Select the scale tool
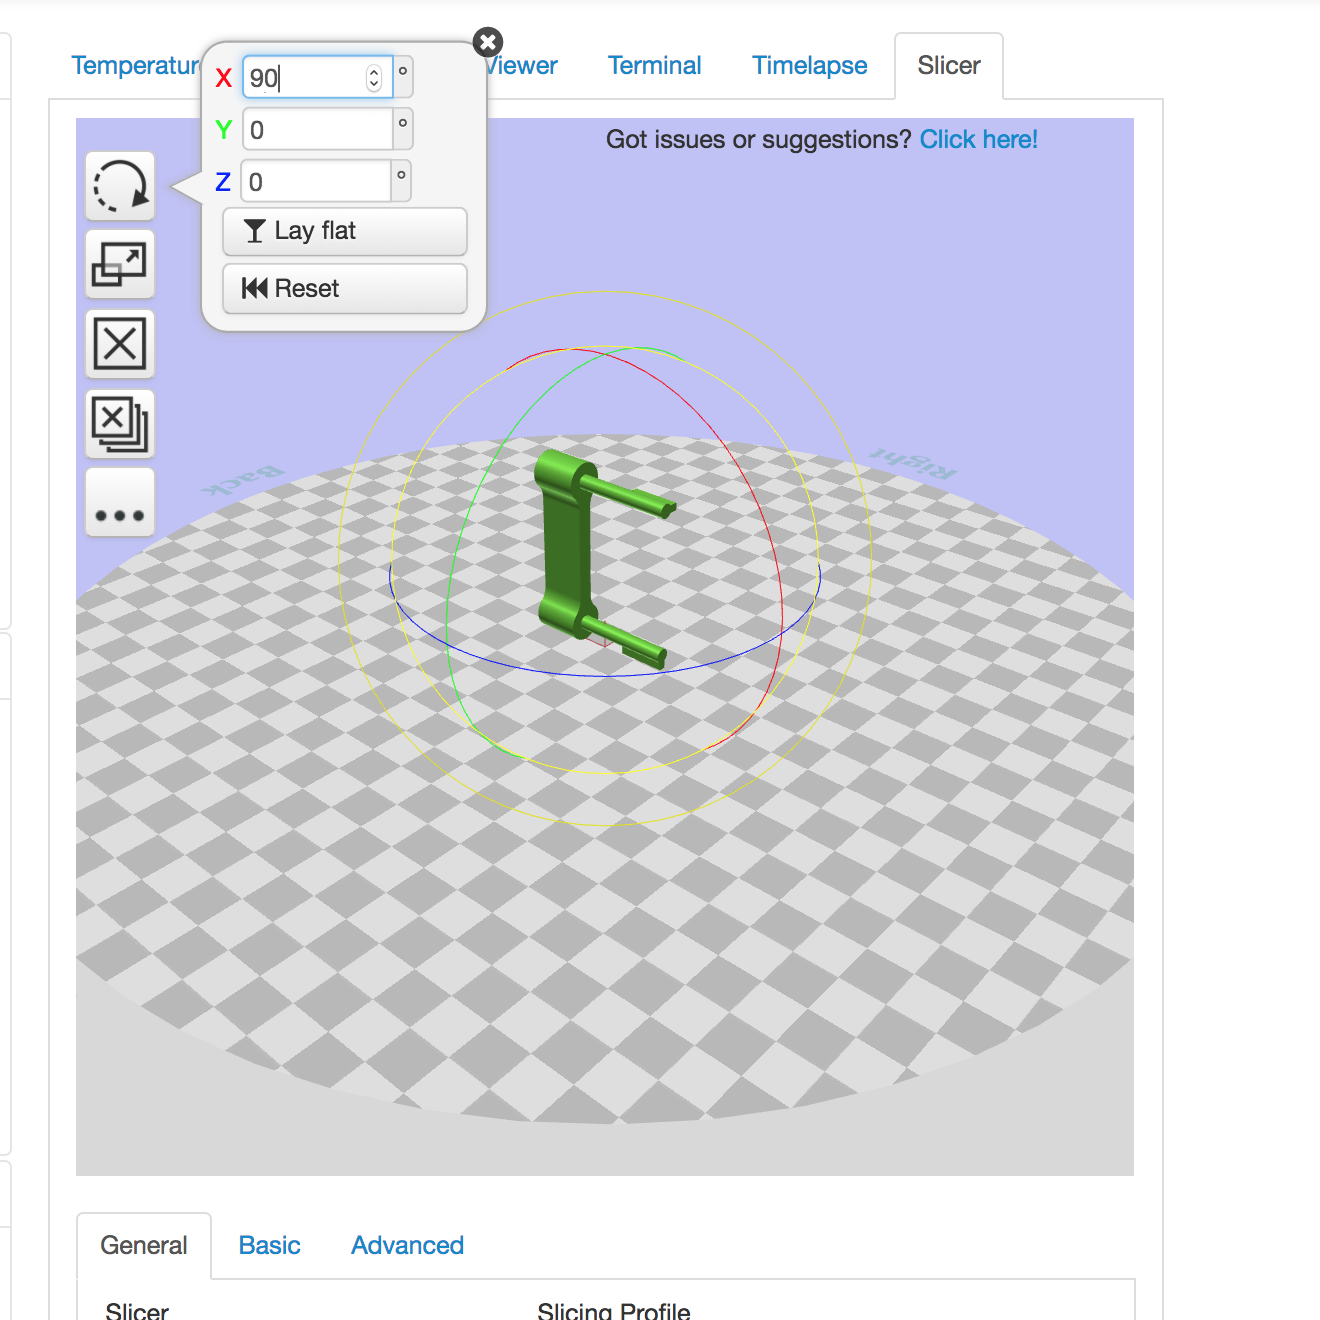The width and height of the screenshot is (1320, 1320). click(x=119, y=264)
